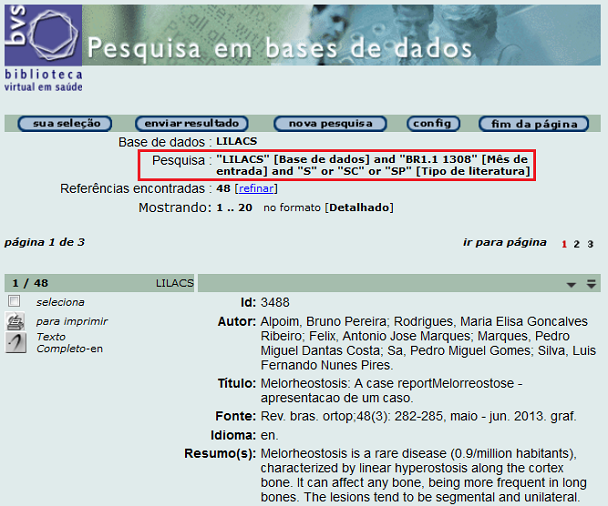The width and height of the screenshot is (608, 506).
Task: Click 'biblioteca virtual em saúde' text
Action: coord(43,80)
